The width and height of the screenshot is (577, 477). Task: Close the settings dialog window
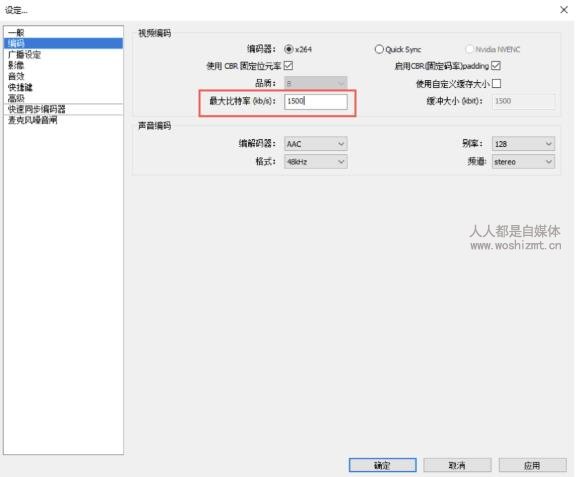(x=564, y=10)
